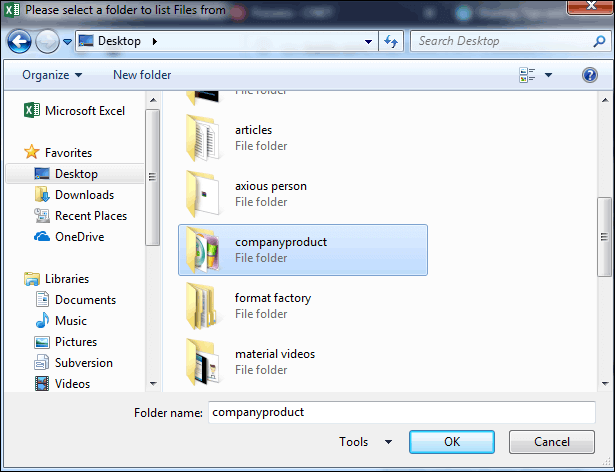Viewport: 615px width, 472px height.
Task: Click the Downloads folder icon
Action: 42,195
